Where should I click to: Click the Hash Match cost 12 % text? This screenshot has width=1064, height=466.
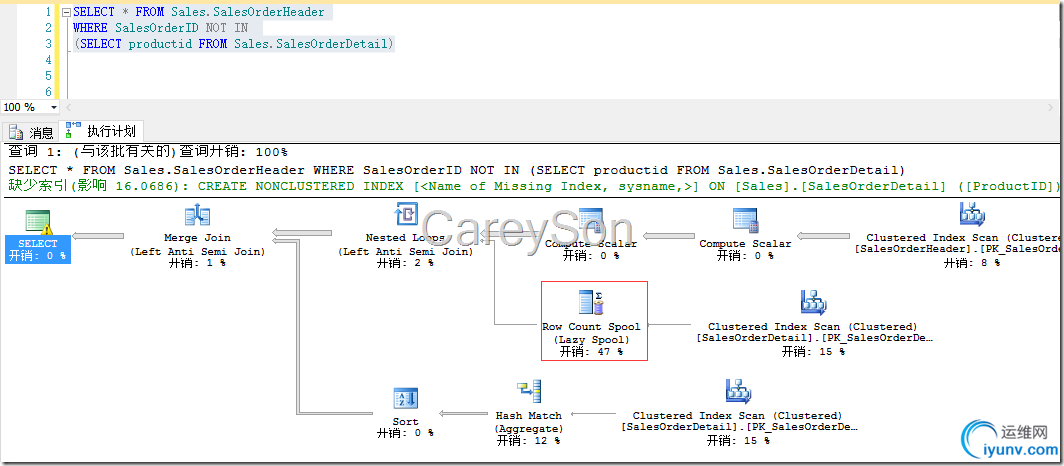[x=529, y=441]
